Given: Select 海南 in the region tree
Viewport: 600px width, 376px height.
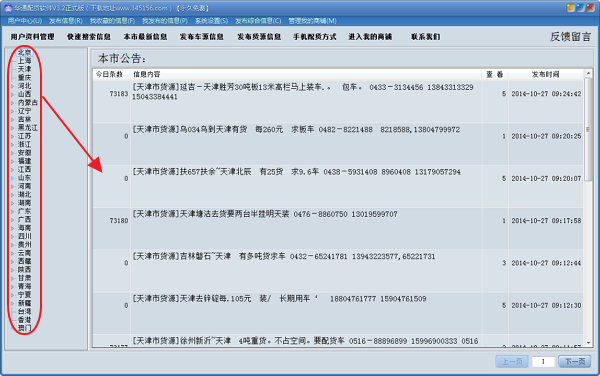Looking at the screenshot, I should coord(24,228).
